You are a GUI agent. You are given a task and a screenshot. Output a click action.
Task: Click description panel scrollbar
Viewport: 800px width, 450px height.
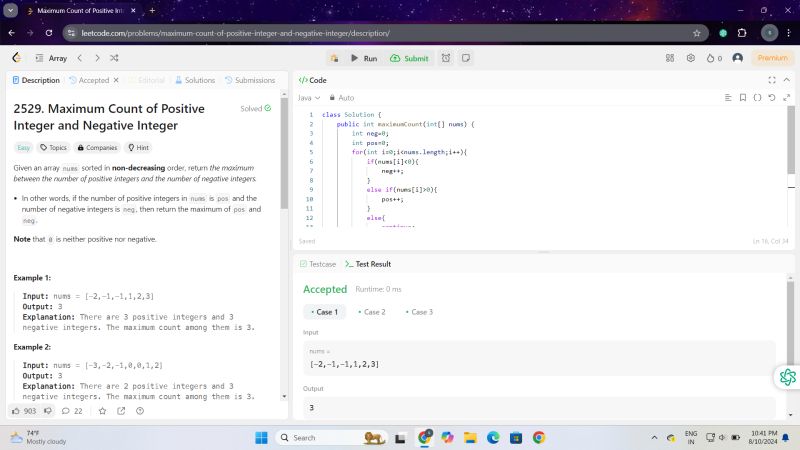284,153
